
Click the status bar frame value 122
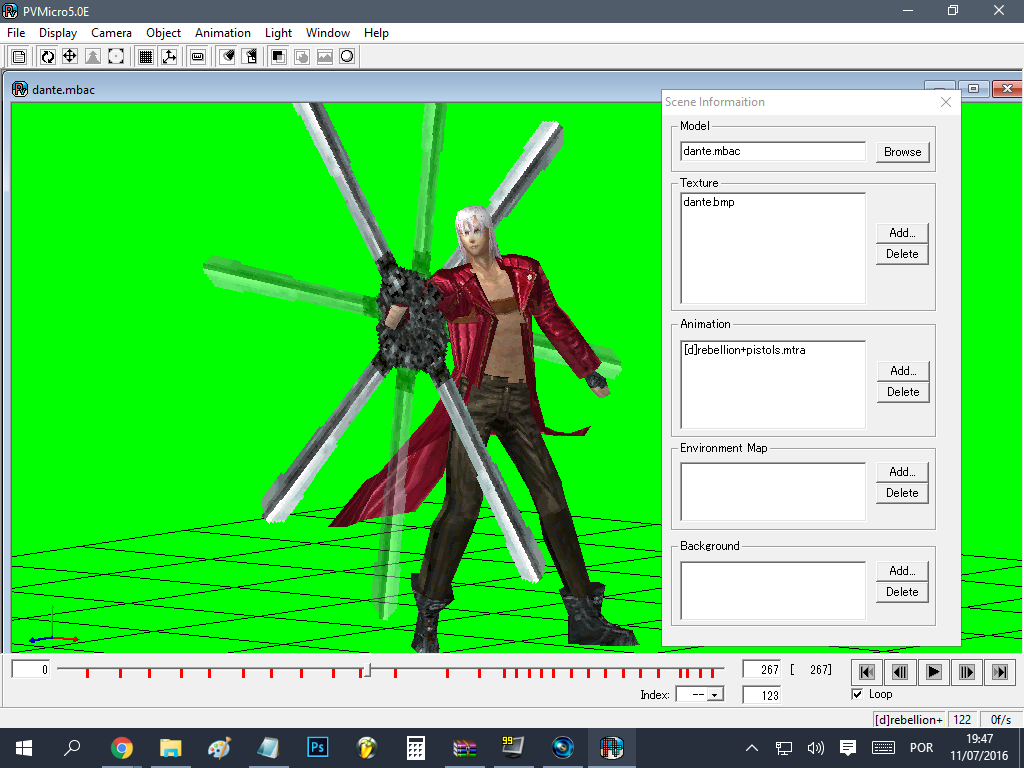pos(962,720)
